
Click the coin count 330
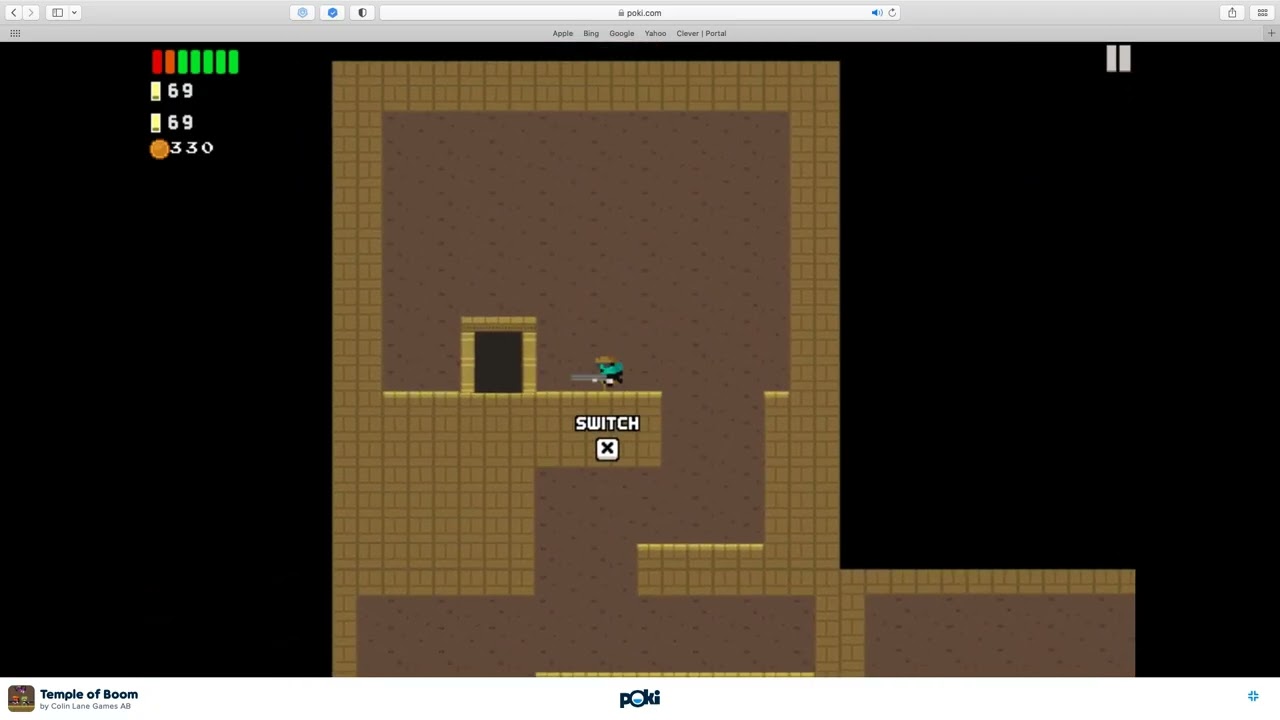point(192,148)
